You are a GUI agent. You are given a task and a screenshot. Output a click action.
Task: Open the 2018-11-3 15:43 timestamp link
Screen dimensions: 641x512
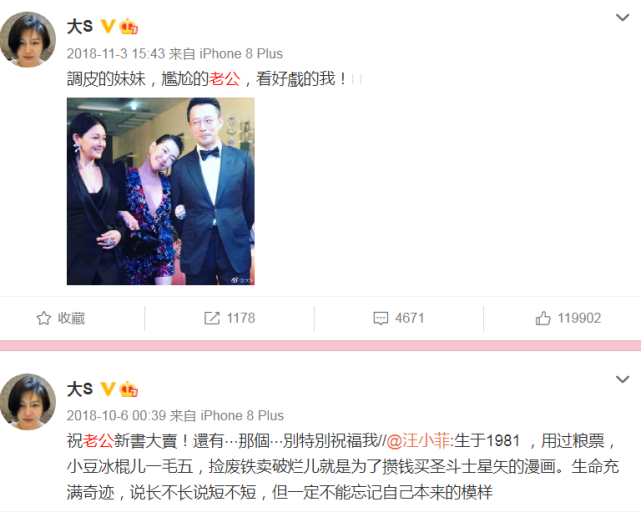[x=116, y=54]
